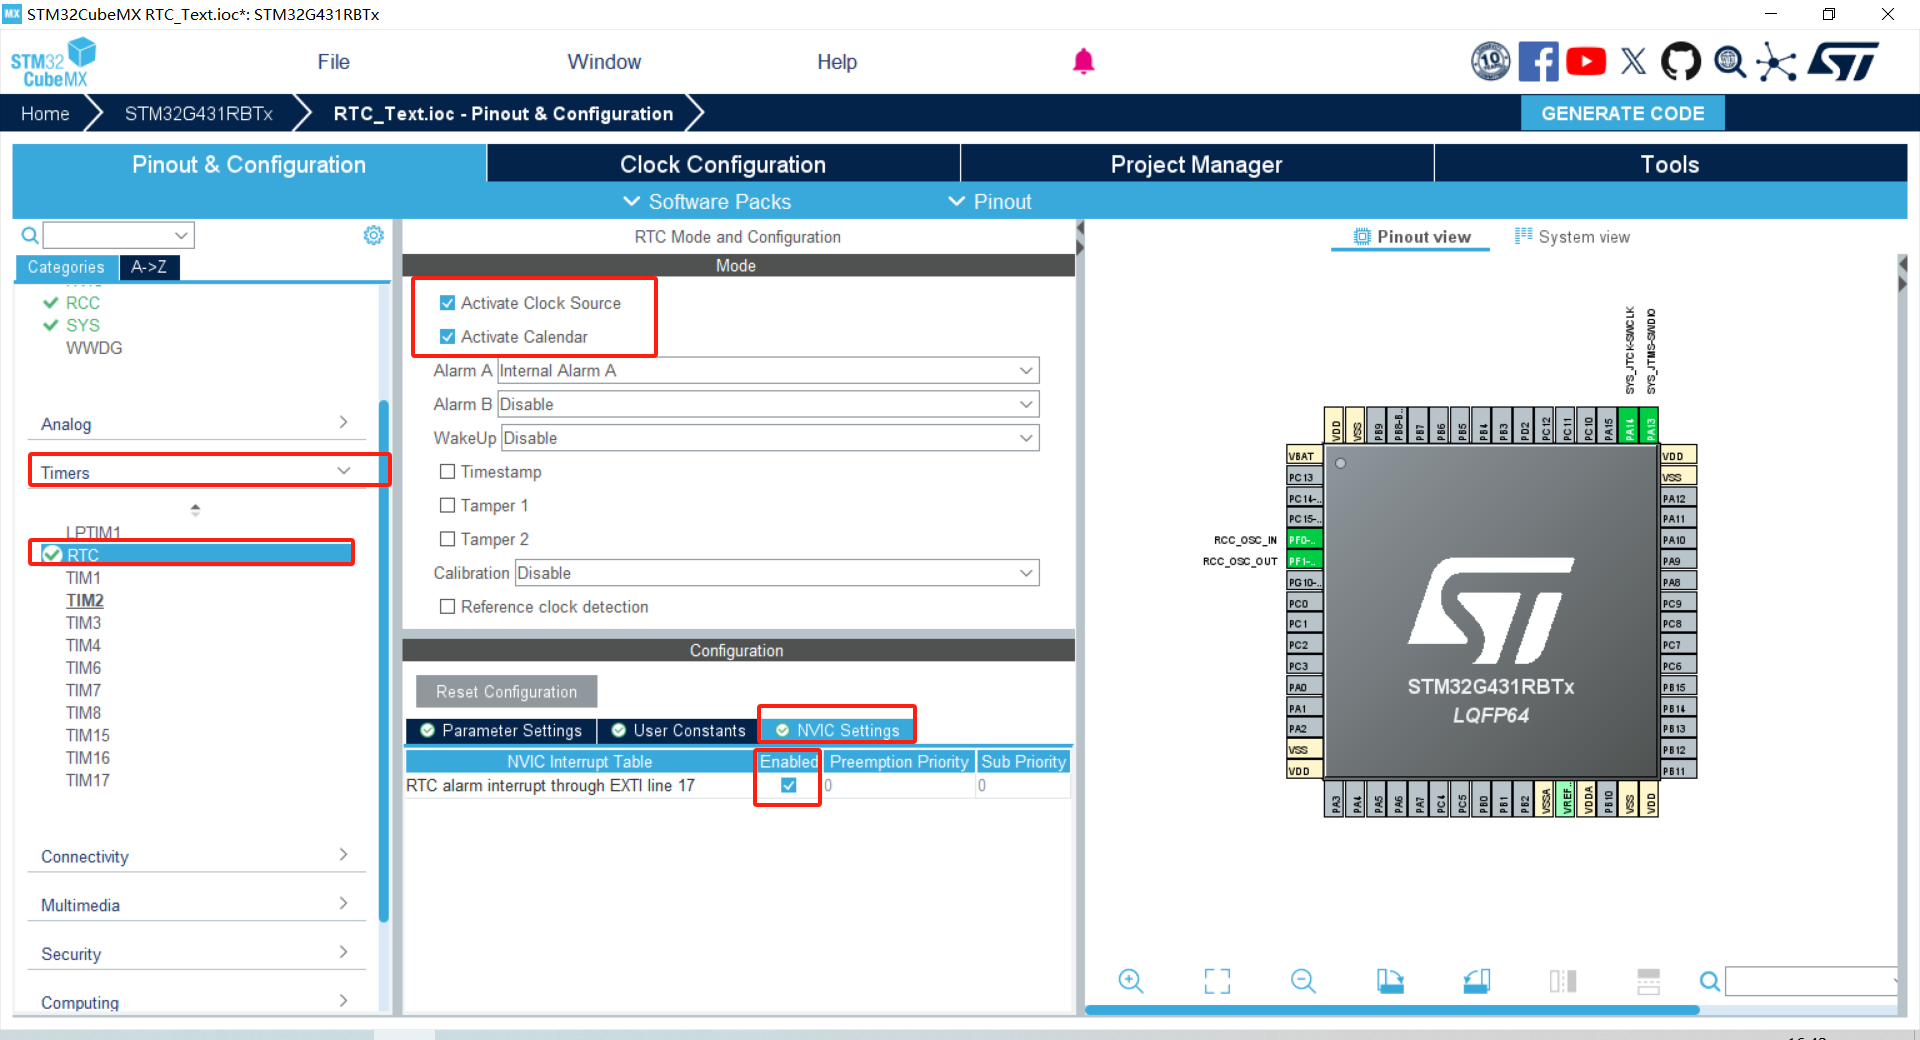Click the PA13 pin on chip
Screen dimensions: 1920x1040
coord(1650,426)
